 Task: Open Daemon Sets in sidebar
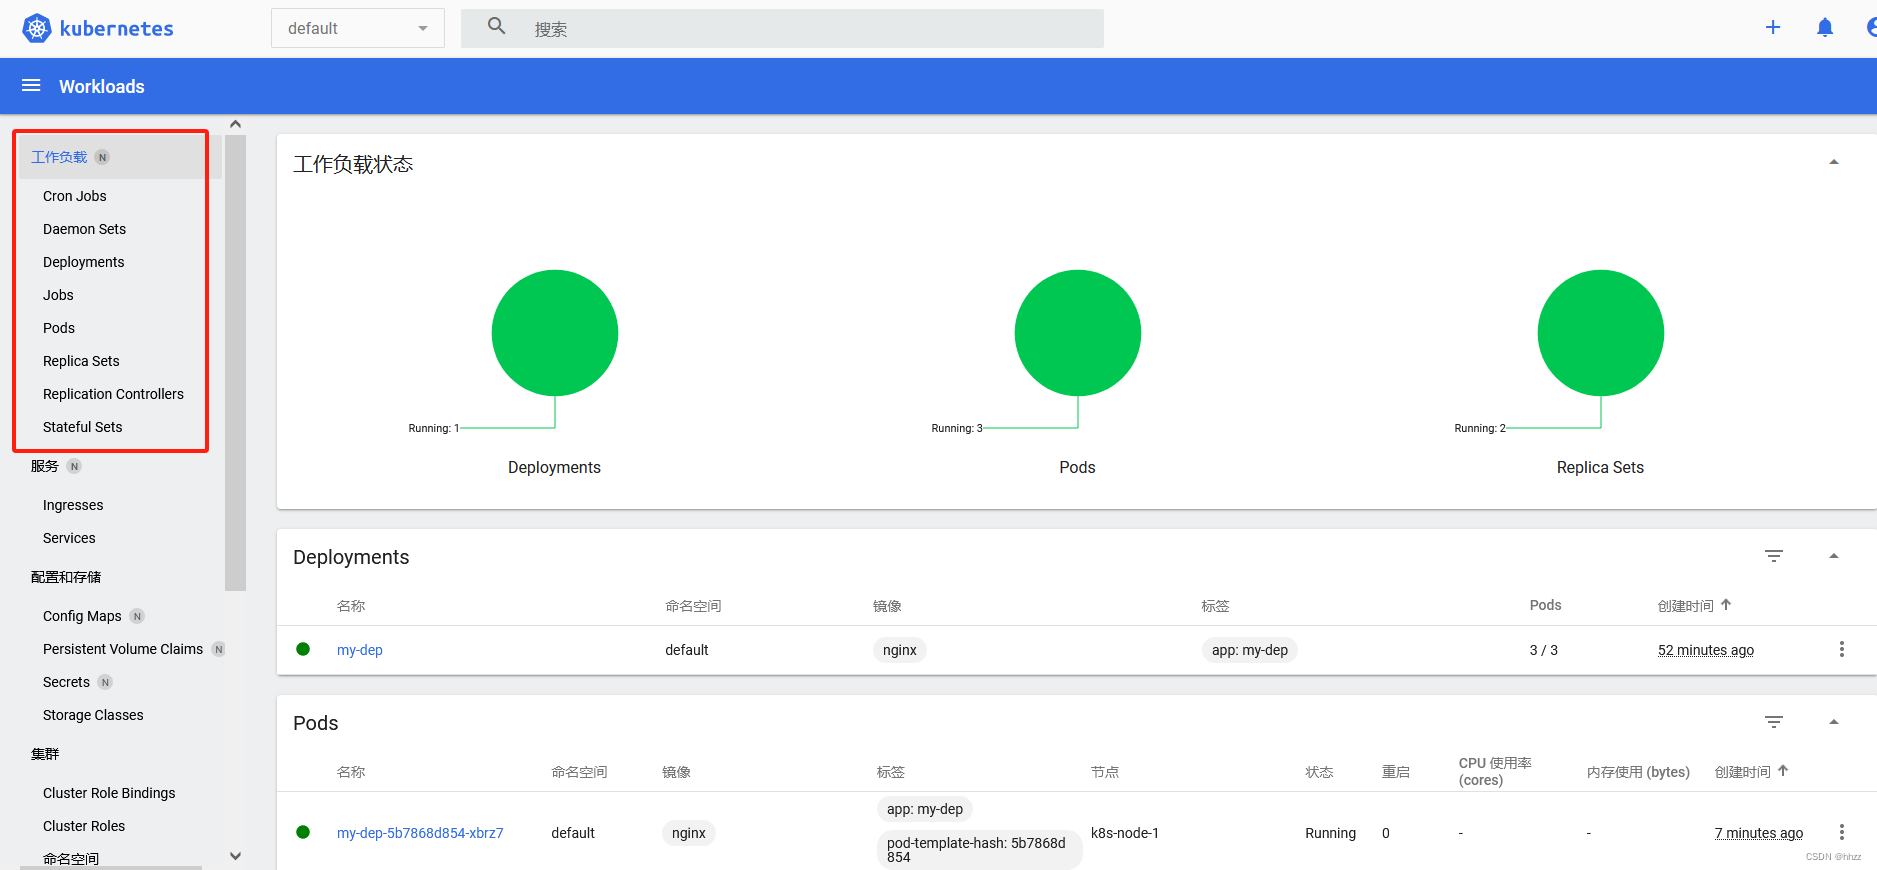point(84,229)
